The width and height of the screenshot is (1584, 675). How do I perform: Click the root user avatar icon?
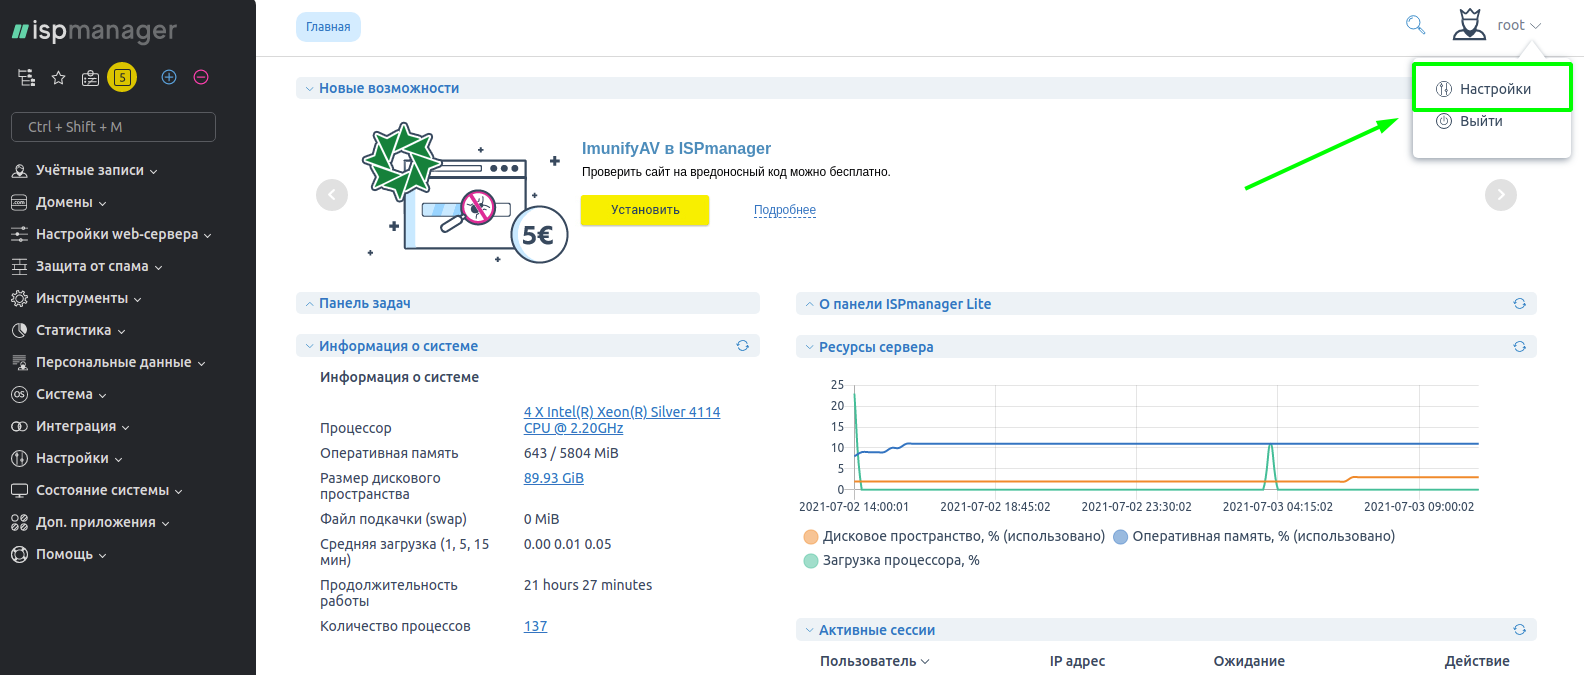coord(1469,24)
